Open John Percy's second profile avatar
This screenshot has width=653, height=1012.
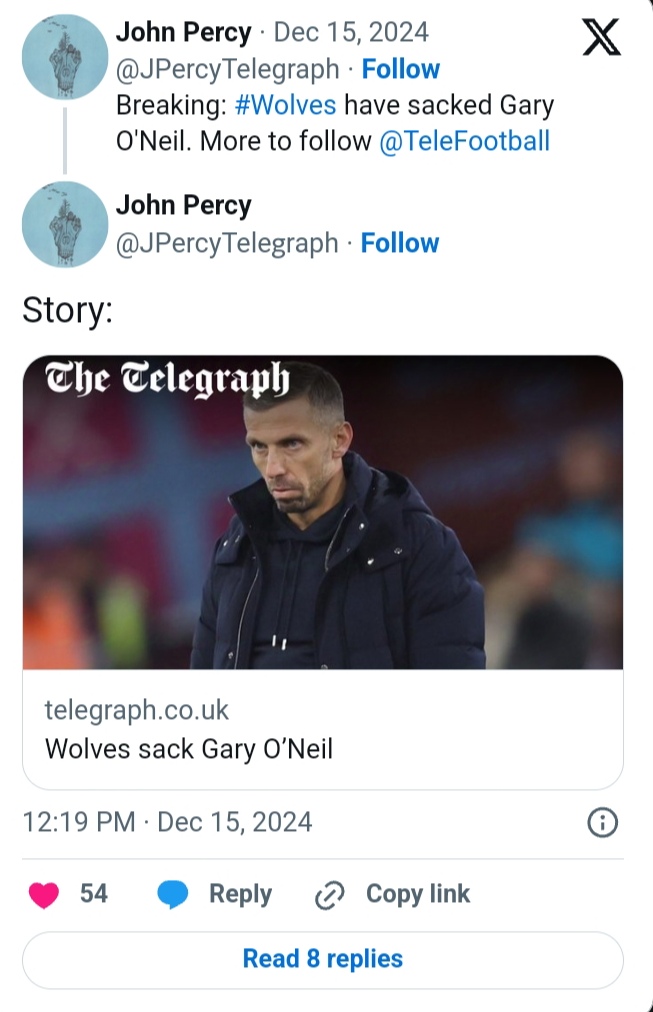point(65,224)
